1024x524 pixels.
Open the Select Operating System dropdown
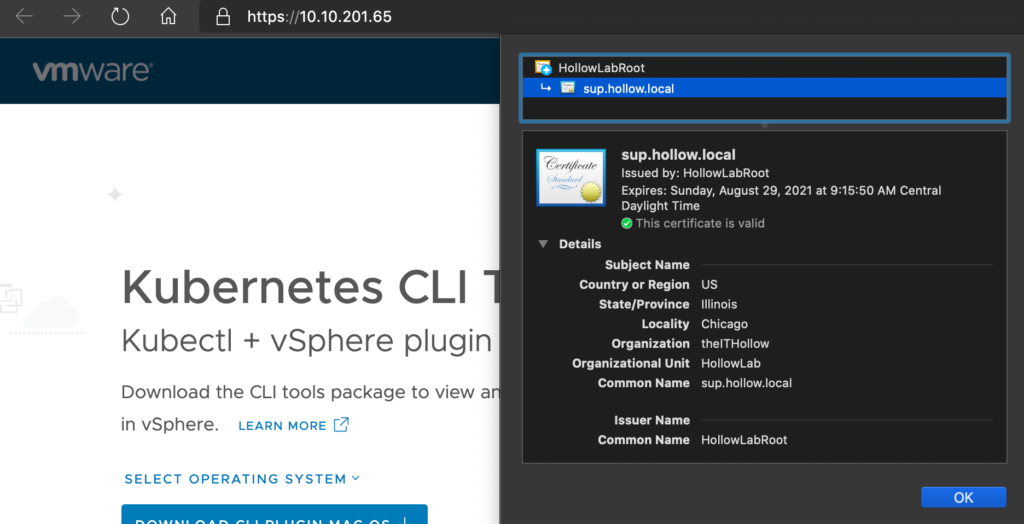(x=241, y=479)
